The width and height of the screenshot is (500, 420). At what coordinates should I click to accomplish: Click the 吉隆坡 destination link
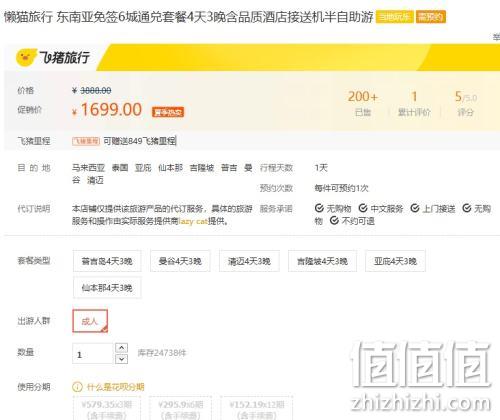click(202, 168)
